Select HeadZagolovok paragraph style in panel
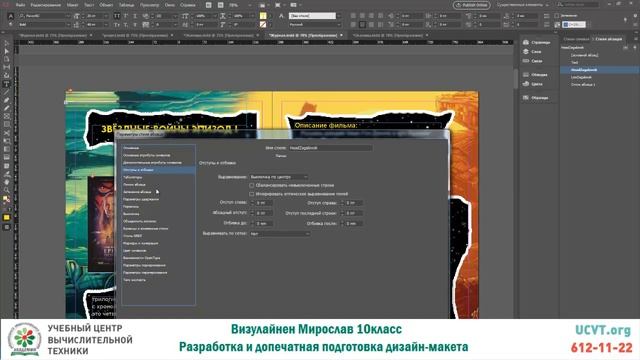 [x=599, y=70]
